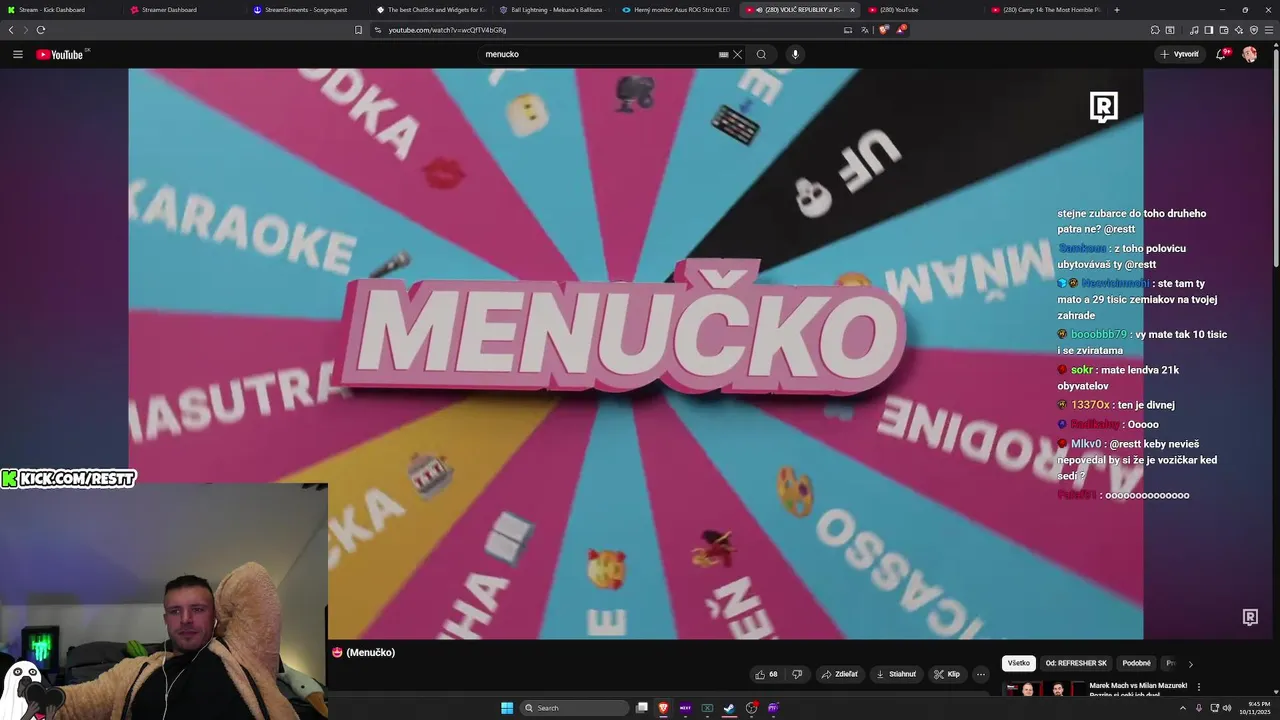This screenshot has width=1280, height=720.
Task: Open Brave browser taskbar icon
Action: click(663, 708)
